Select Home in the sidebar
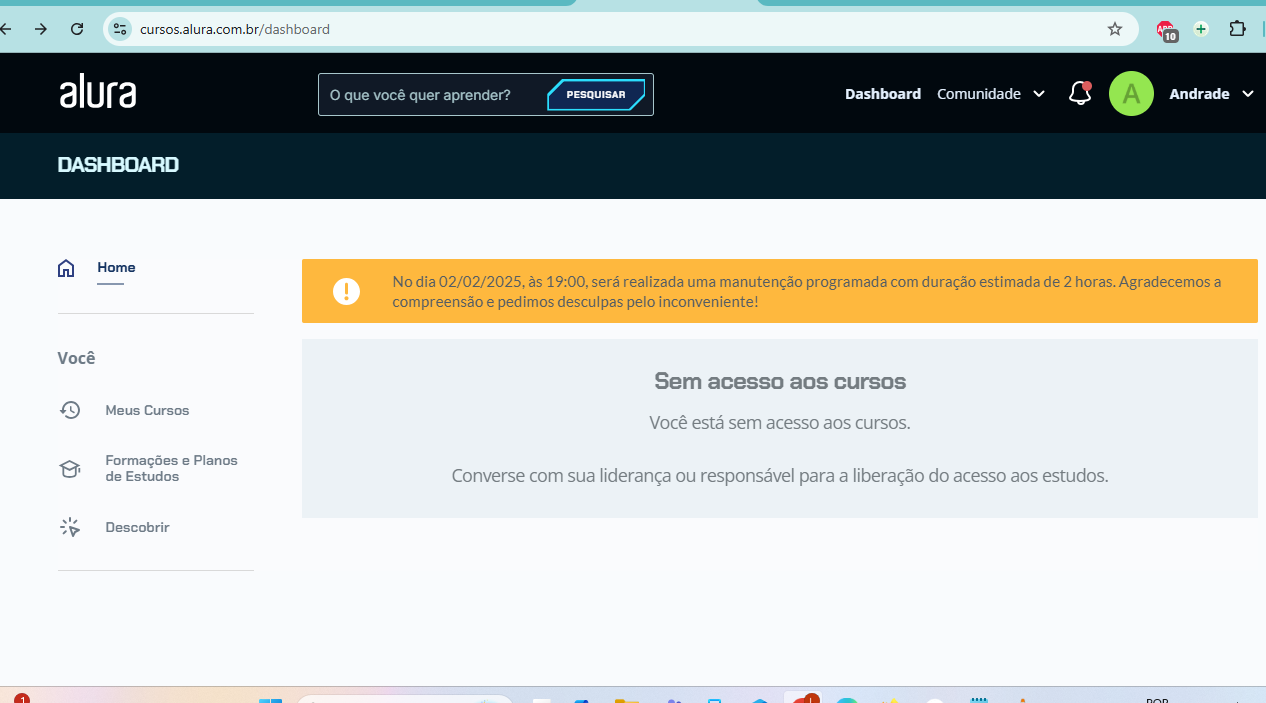Viewport: 1266px width, 703px height. [x=116, y=268]
